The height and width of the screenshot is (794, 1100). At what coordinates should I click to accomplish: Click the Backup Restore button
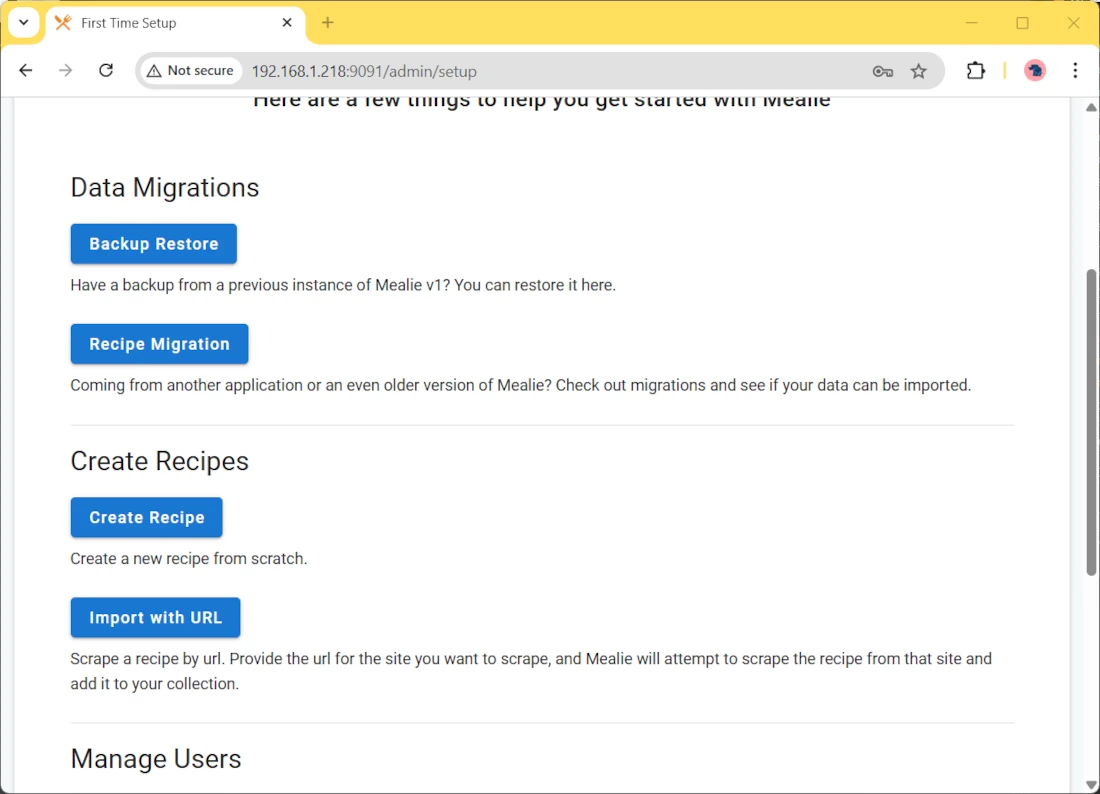[x=154, y=244]
